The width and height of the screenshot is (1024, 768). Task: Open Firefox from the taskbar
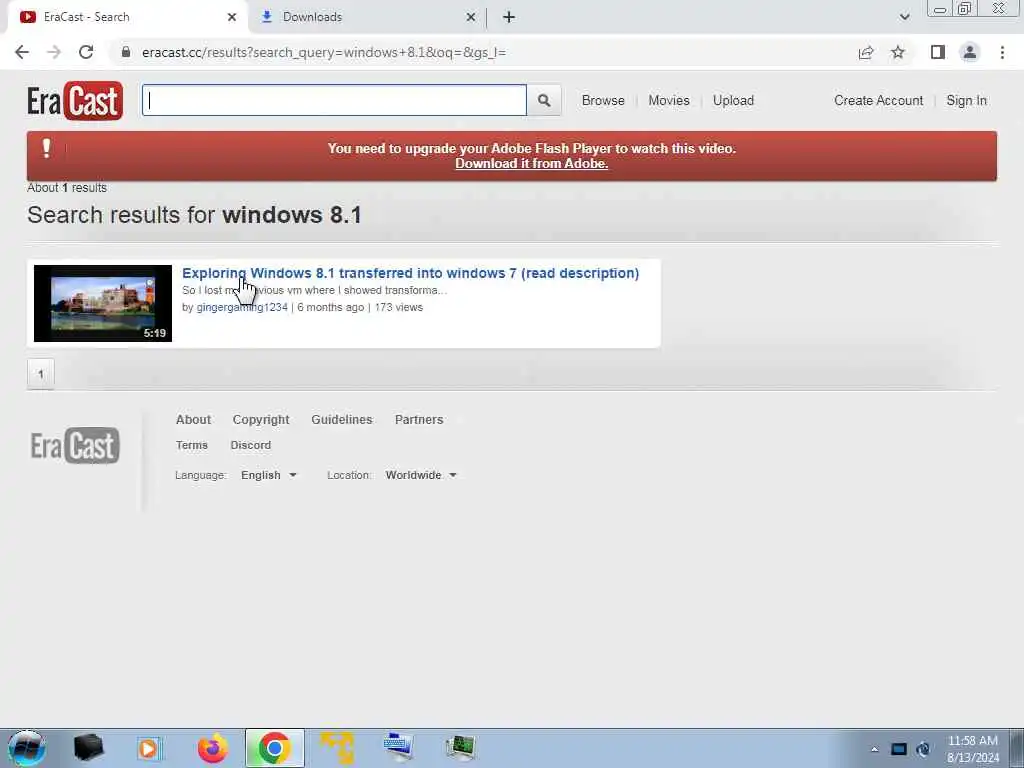pyautogui.click(x=213, y=748)
